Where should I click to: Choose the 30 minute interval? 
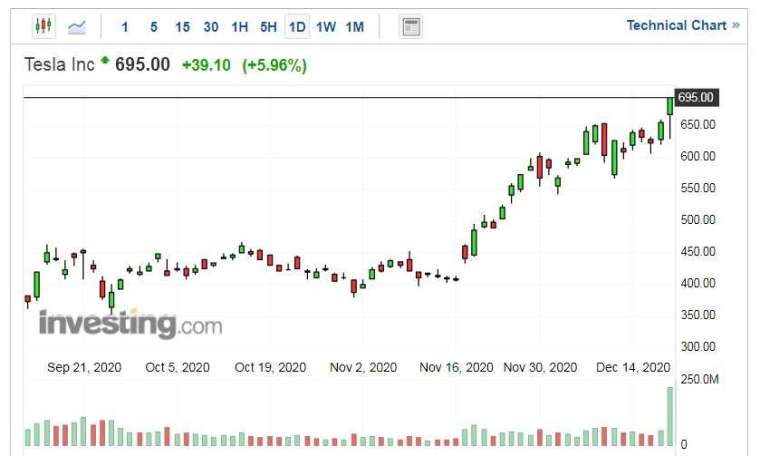click(211, 27)
